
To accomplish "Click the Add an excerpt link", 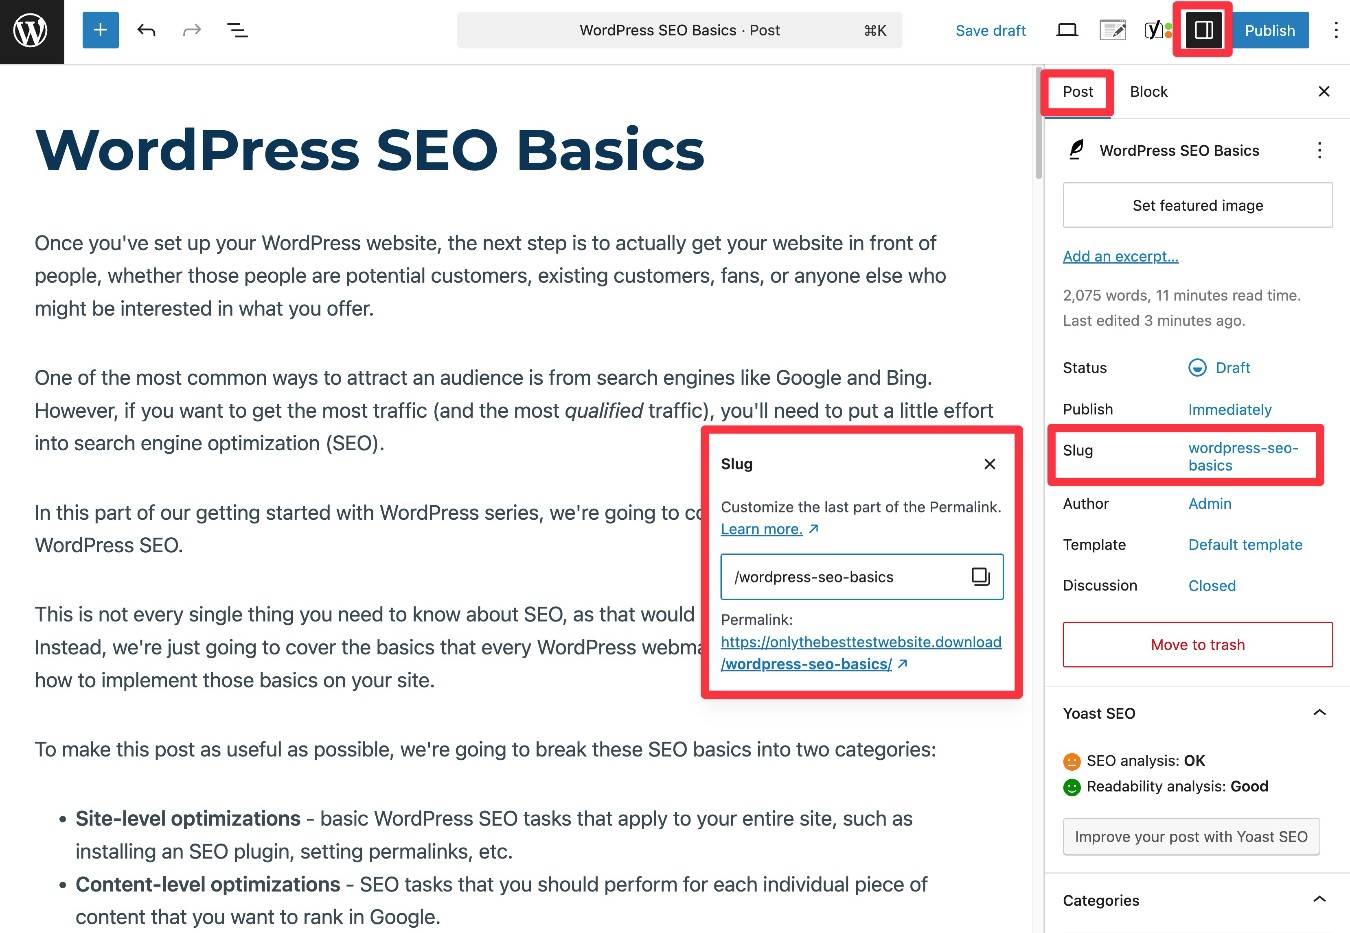I will pyautogui.click(x=1120, y=256).
